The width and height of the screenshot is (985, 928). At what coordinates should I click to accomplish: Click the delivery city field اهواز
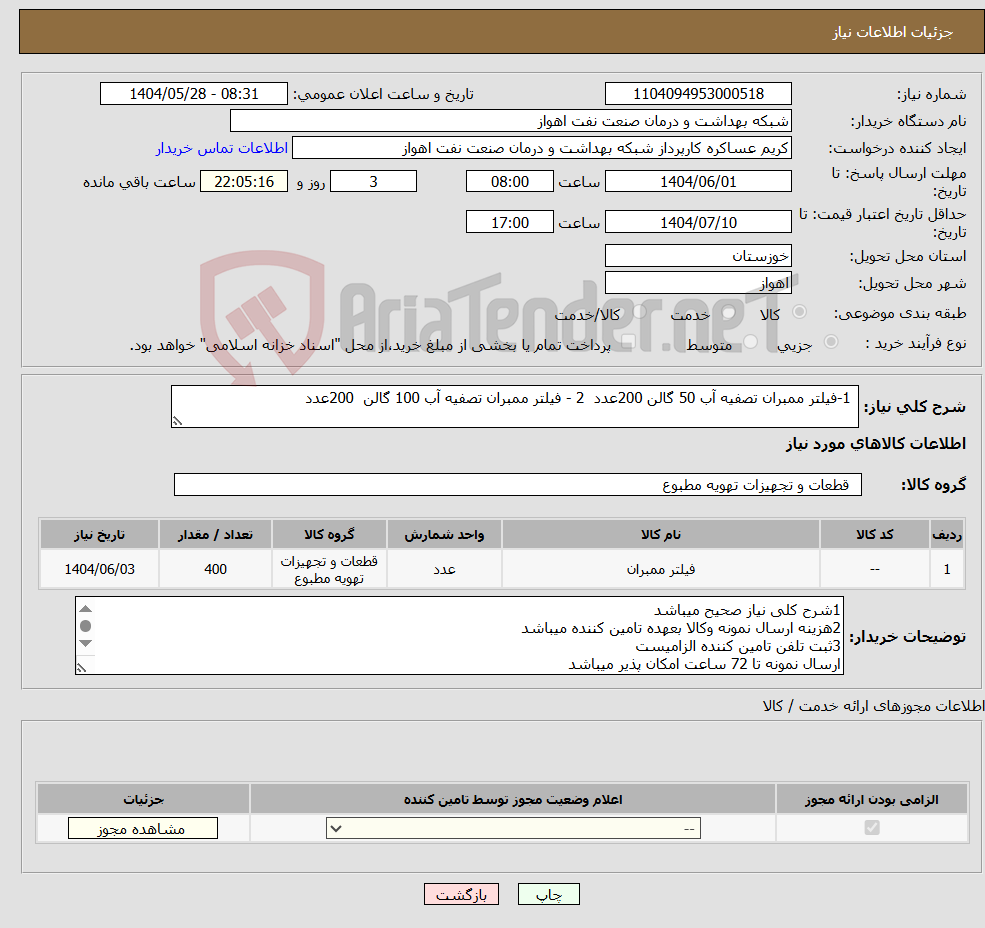[698, 283]
